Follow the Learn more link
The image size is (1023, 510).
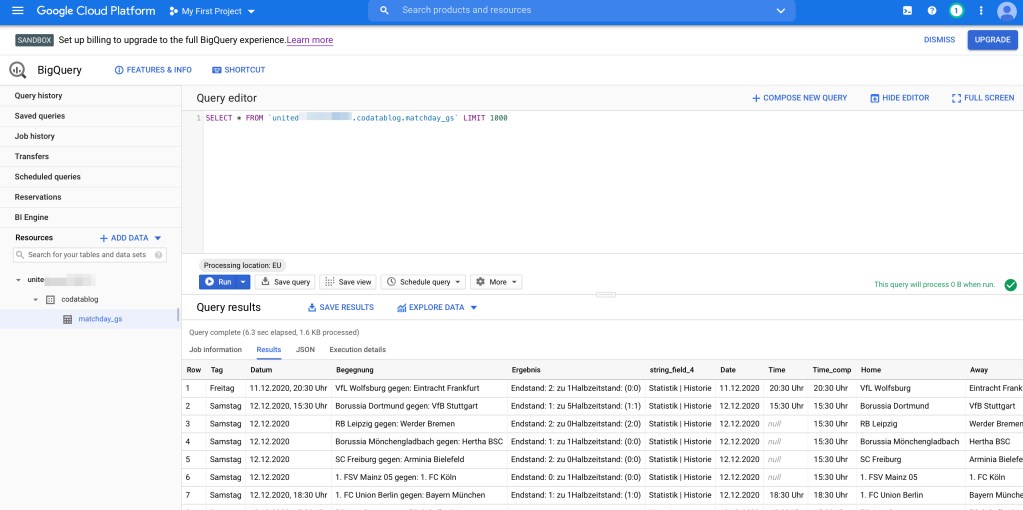(x=310, y=40)
